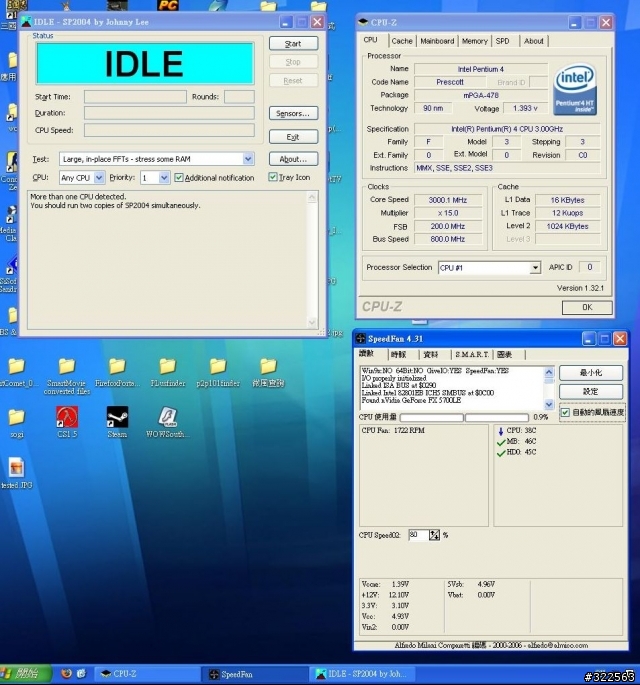This screenshot has width=640, height=685.
Task: Click the SpeedFan log scrollbar up arrow
Action: pos(549,372)
